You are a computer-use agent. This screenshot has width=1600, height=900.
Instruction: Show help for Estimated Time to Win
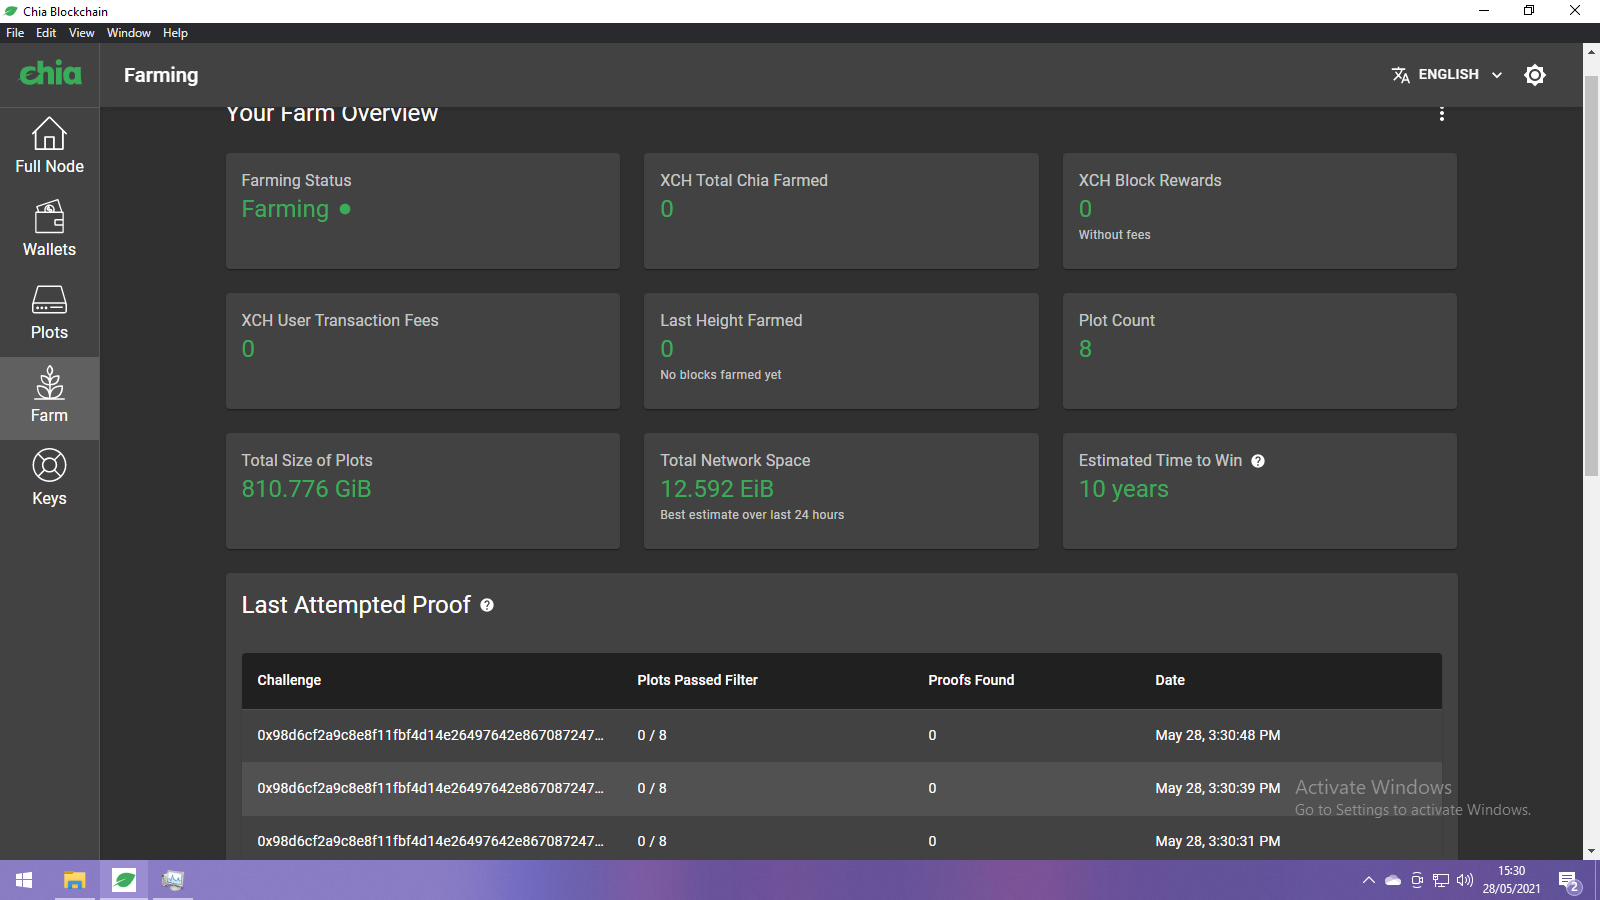[1258, 461]
